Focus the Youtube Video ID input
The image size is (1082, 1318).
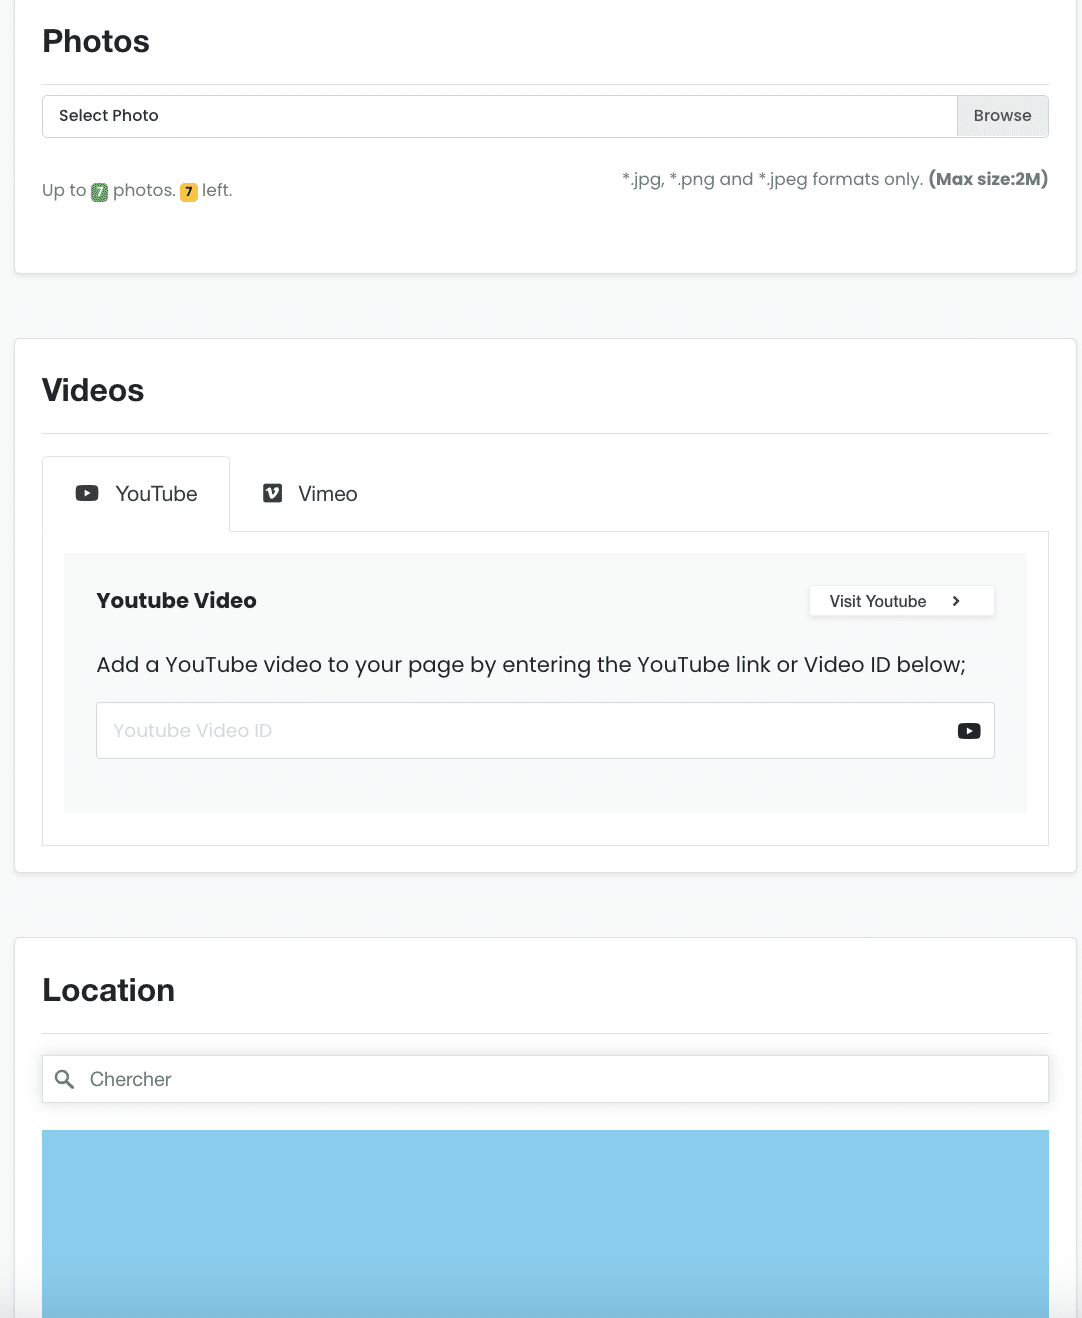(520, 731)
